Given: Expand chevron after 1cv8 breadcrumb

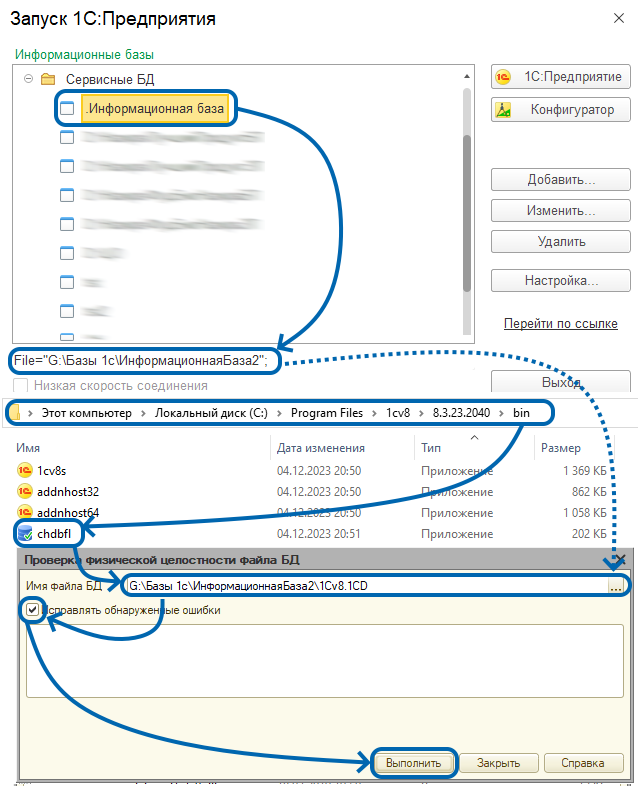Looking at the screenshot, I should tap(421, 413).
